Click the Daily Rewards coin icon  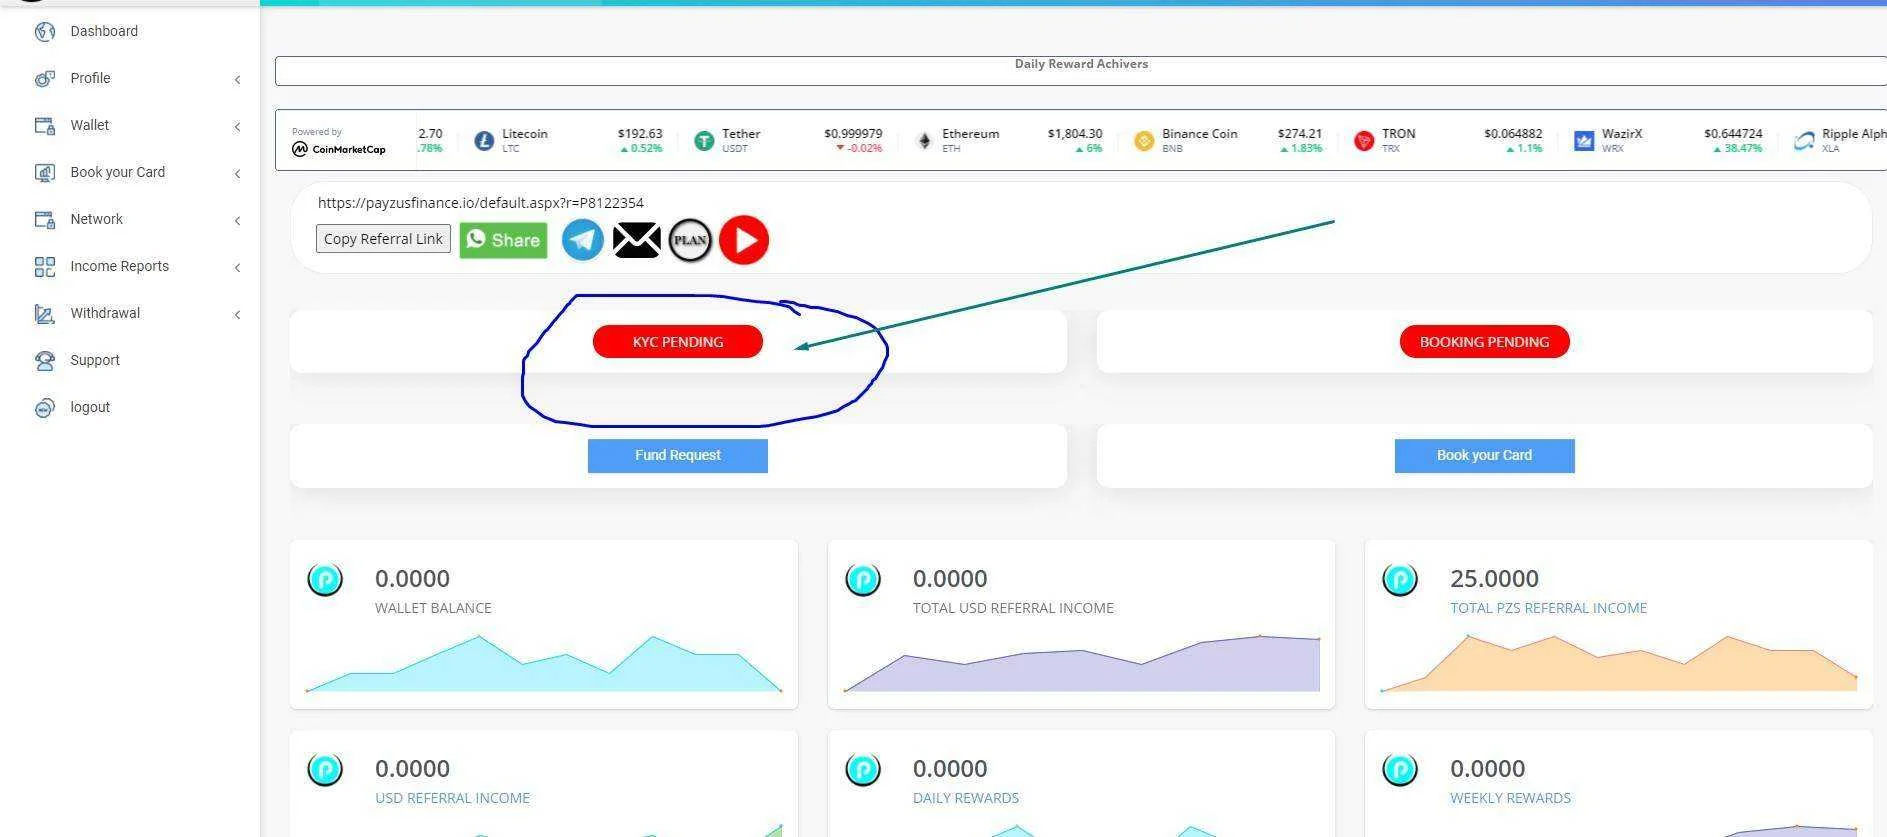pyautogui.click(x=863, y=769)
